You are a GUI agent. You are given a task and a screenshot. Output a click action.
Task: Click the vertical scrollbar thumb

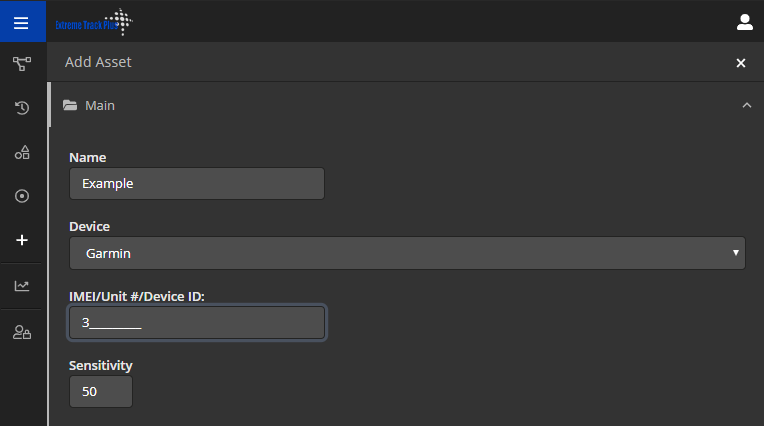point(49,105)
